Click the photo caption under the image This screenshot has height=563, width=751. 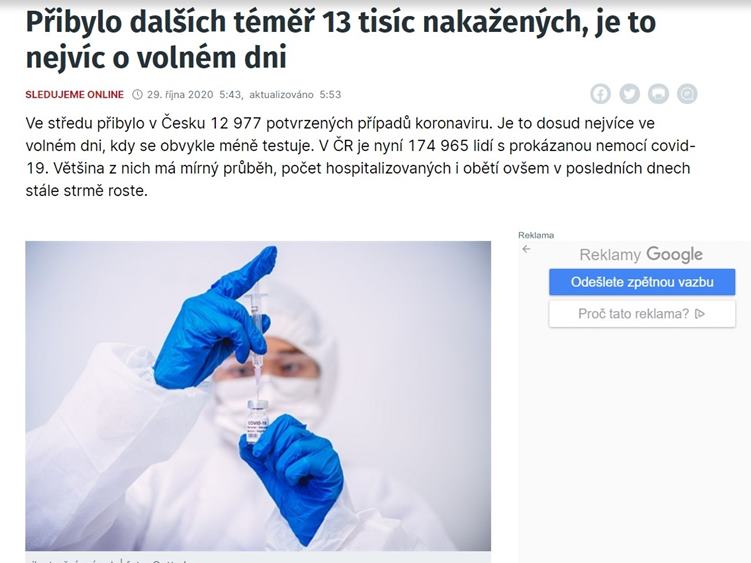108,560
